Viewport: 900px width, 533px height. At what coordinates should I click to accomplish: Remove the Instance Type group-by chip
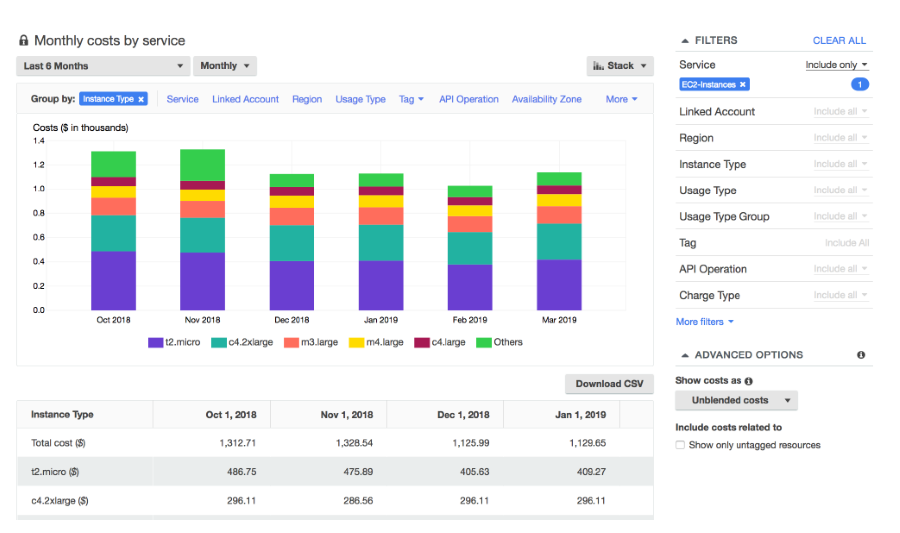tap(141, 99)
